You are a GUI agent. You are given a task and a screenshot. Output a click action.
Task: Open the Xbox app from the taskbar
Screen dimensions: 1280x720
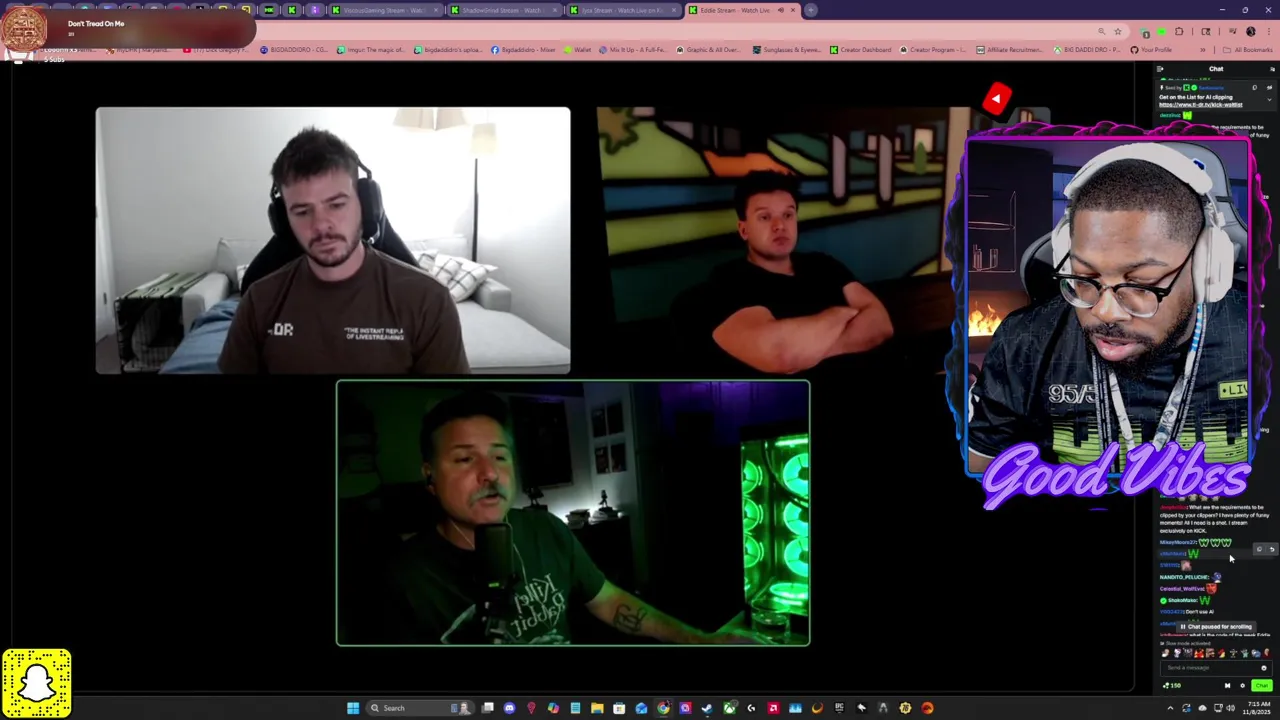pos(729,708)
